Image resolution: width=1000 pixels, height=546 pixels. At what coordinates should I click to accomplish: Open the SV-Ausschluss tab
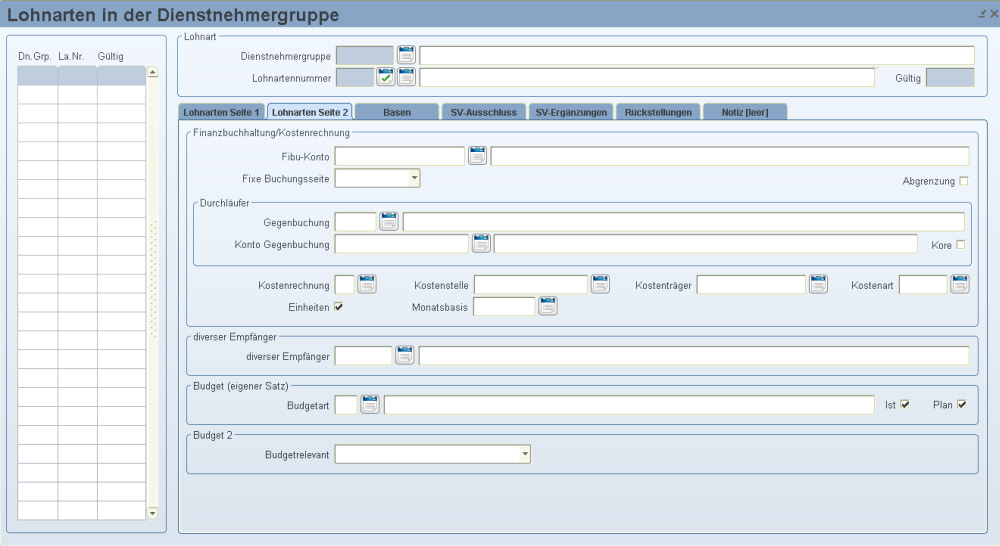tap(483, 112)
